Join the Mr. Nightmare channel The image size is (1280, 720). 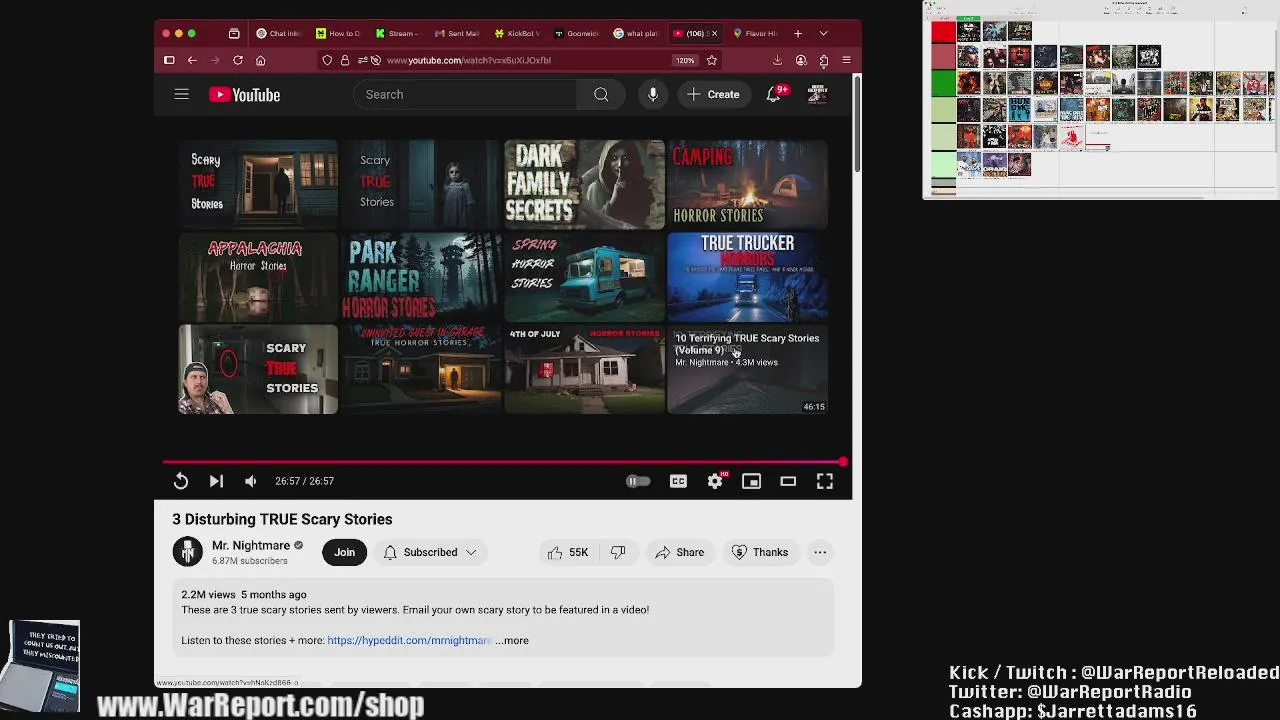coord(344,552)
